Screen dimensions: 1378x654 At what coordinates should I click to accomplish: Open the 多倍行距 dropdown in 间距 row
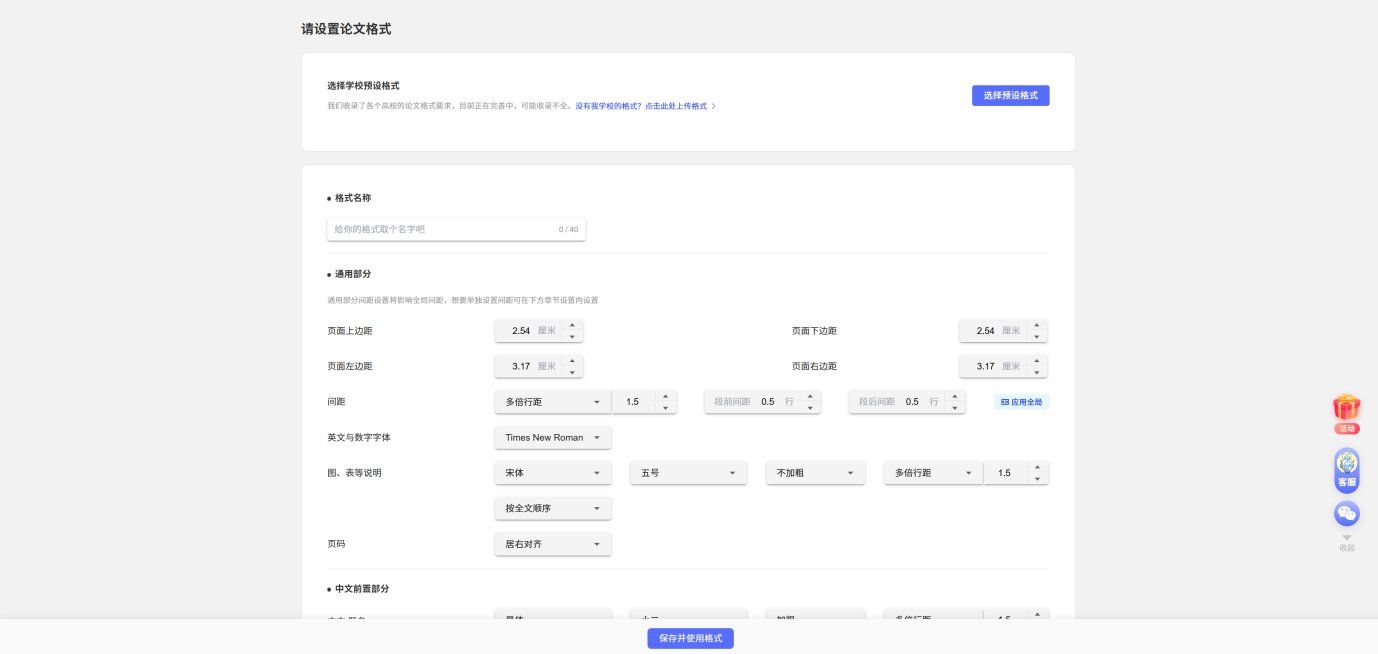click(552, 402)
